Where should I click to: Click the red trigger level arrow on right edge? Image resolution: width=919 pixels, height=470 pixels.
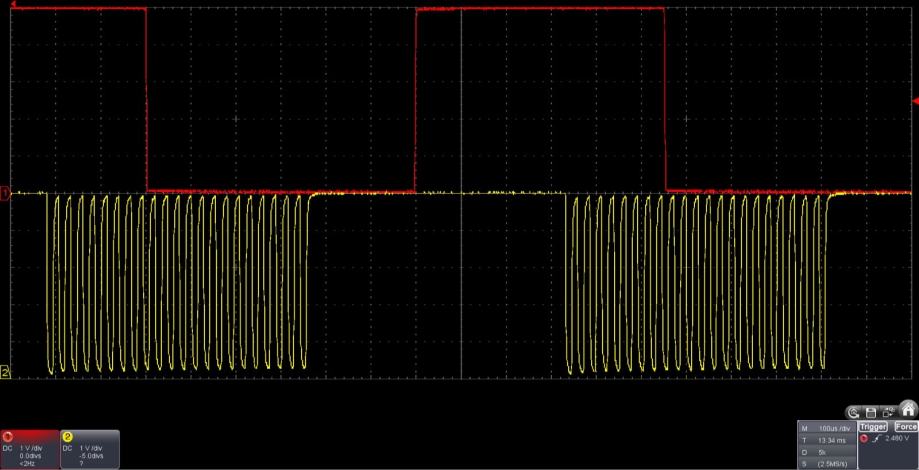tap(915, 101)
